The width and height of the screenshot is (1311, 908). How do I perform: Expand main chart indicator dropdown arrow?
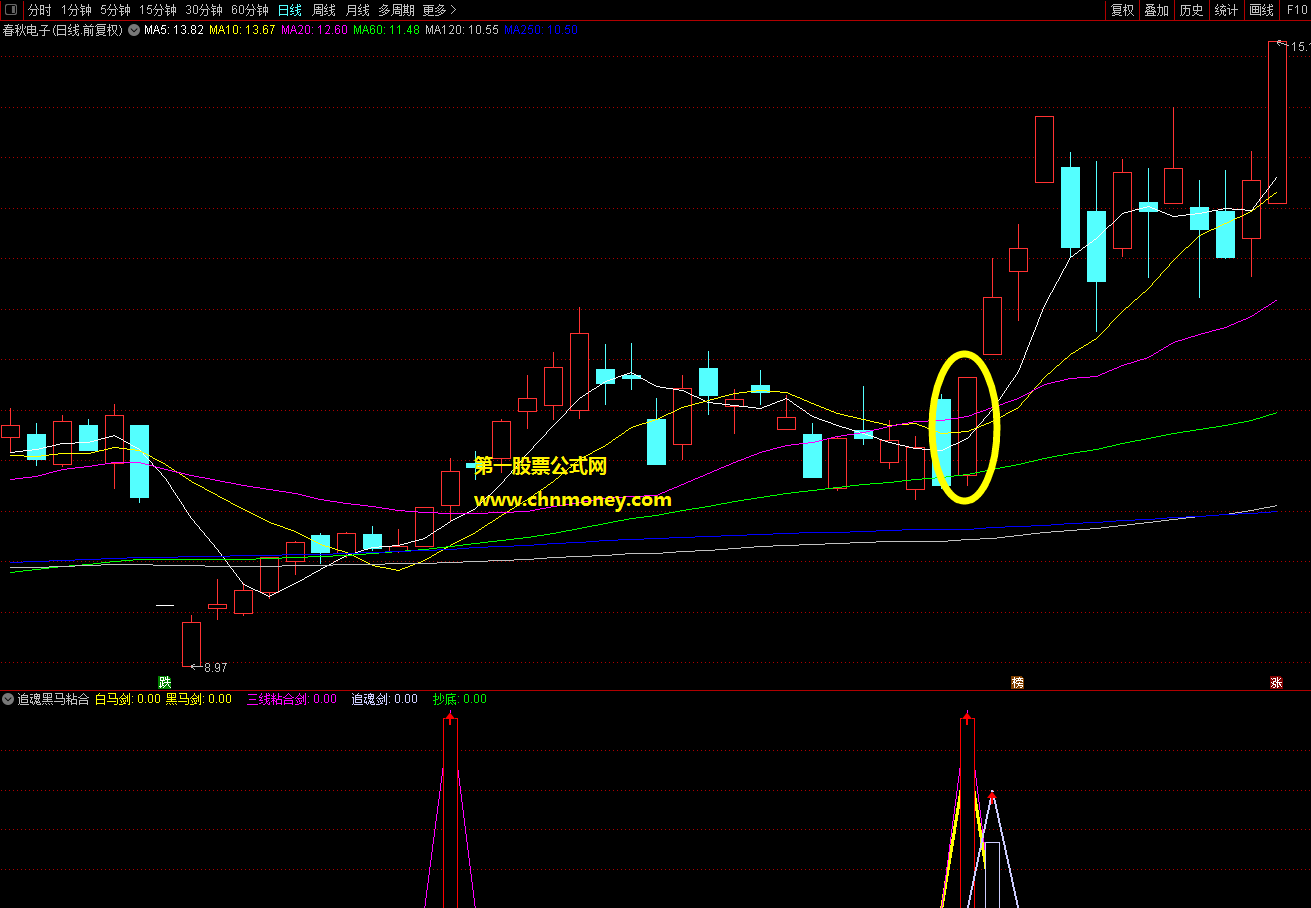click(134, 30)
